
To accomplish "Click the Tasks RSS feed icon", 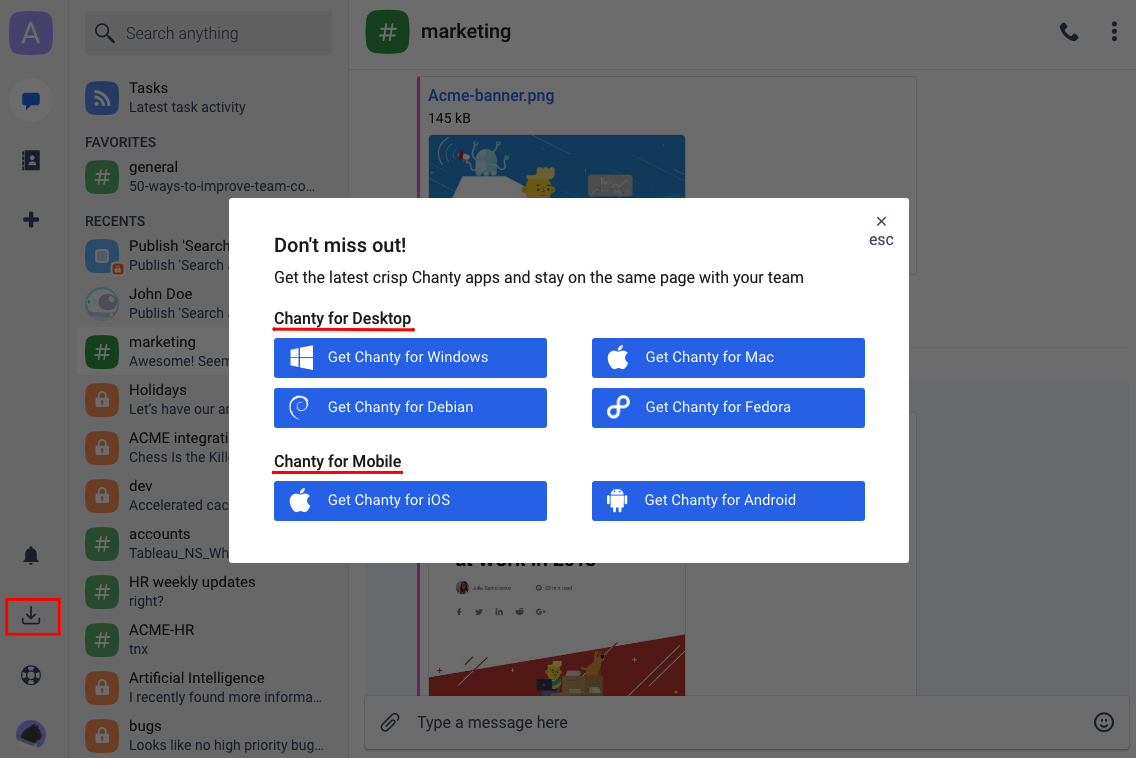I will (102, 98).
